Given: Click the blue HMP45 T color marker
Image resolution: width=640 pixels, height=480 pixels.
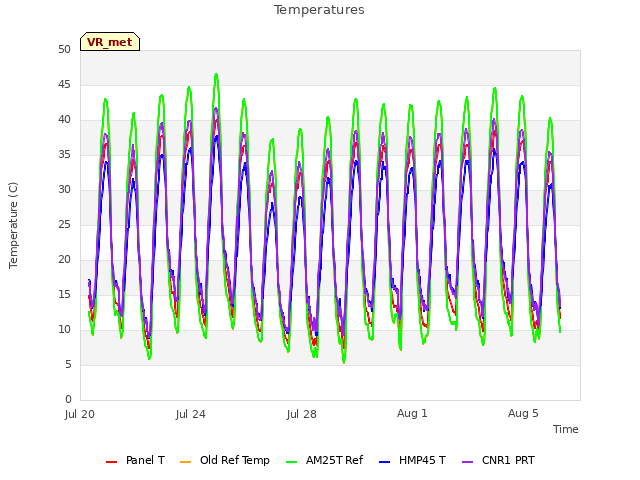Looking at the screenshot, I should click(385, 462).
